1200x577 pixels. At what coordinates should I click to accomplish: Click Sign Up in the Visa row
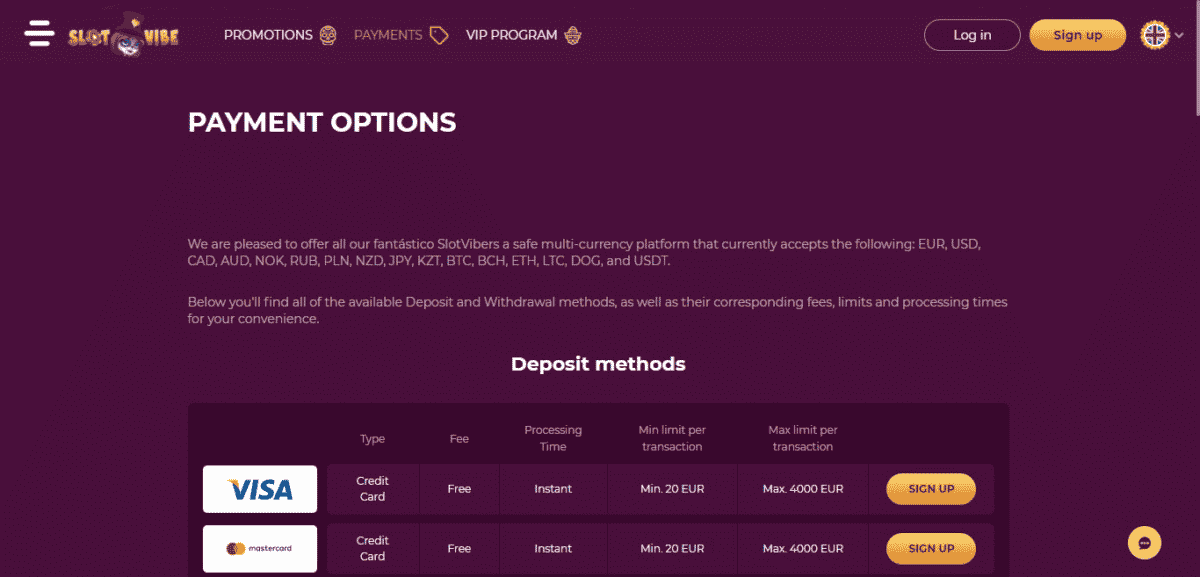click(931, 489)
